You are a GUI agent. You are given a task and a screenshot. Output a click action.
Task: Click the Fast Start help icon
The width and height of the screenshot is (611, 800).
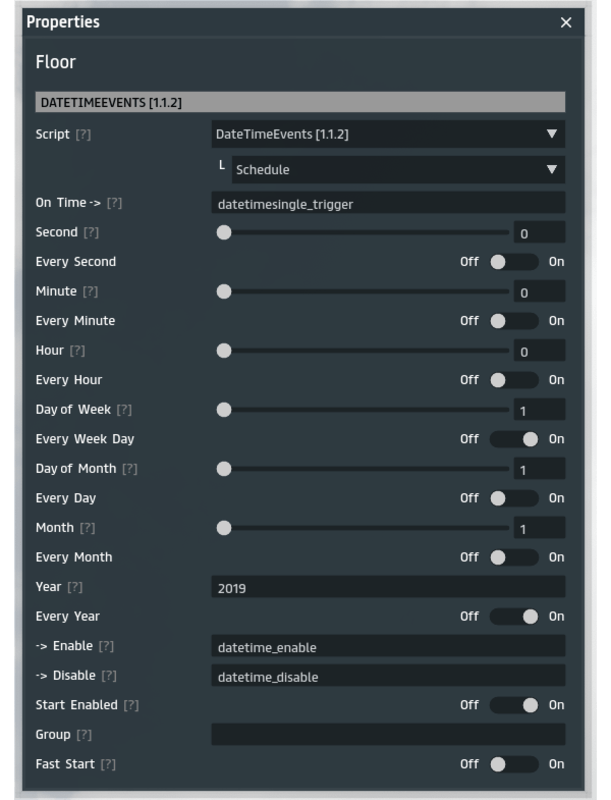[x=108, y=764]
